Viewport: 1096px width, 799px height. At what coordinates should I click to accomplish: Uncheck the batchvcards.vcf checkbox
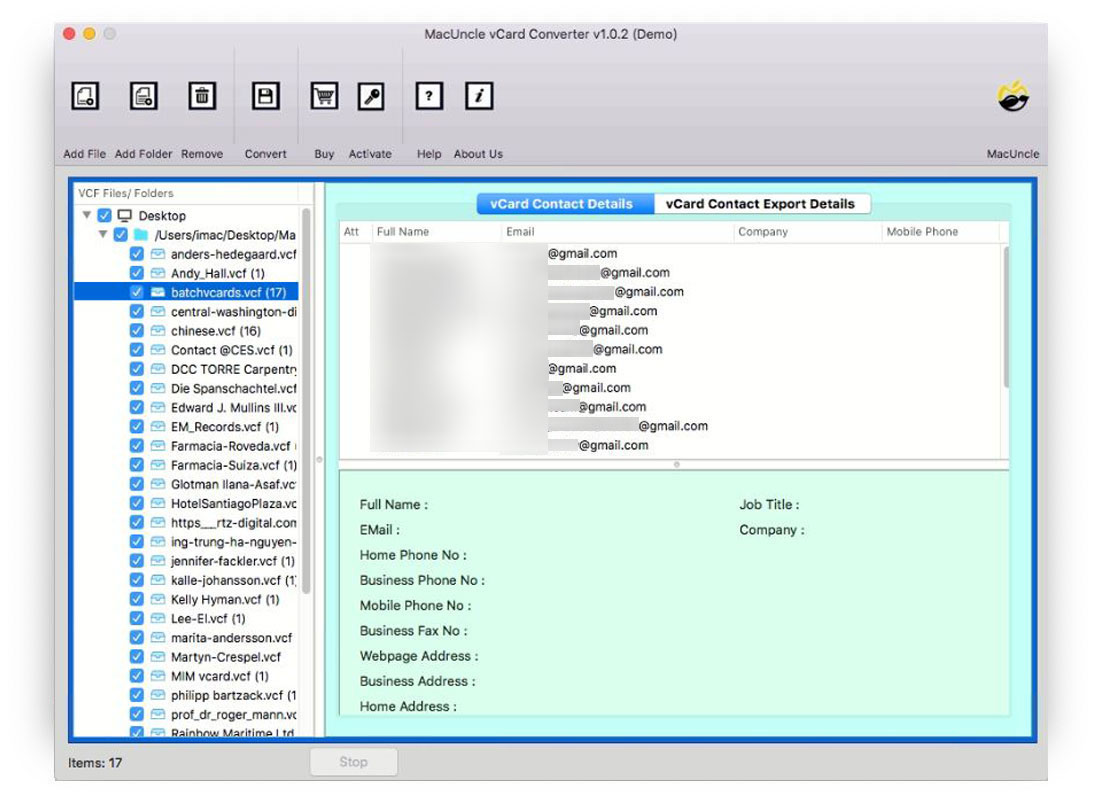pos(138,292)
